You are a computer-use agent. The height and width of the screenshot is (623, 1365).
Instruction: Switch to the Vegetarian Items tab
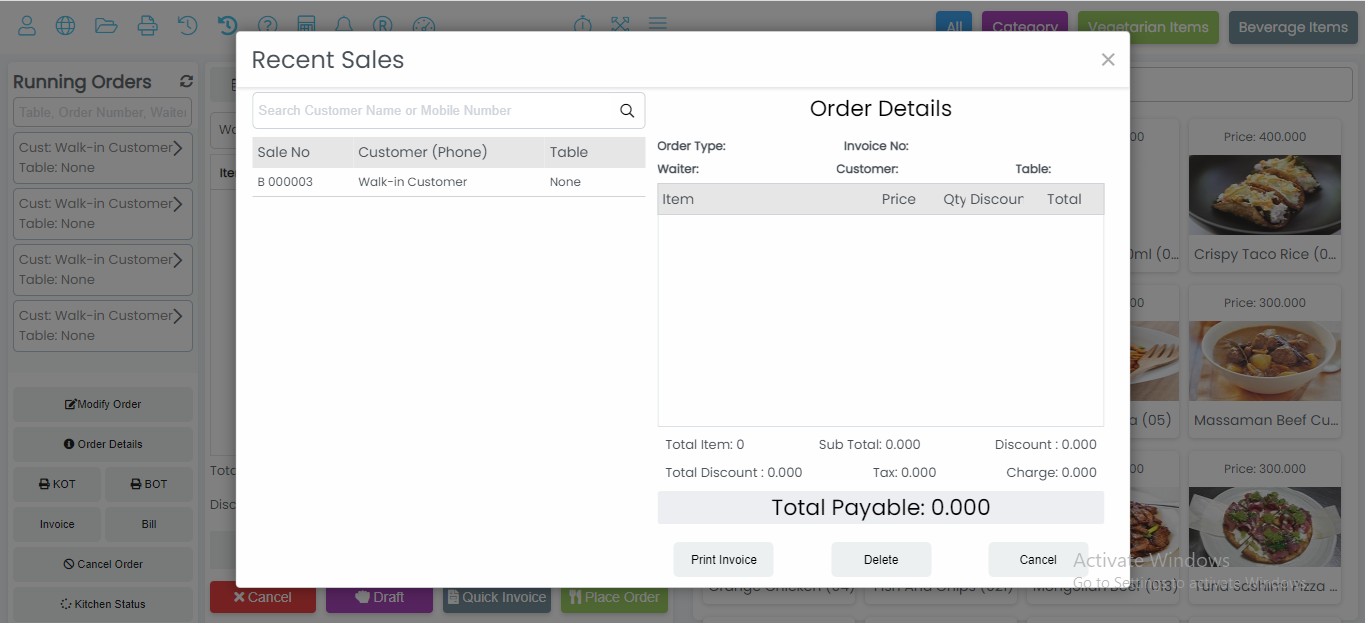coord(1147,27)
